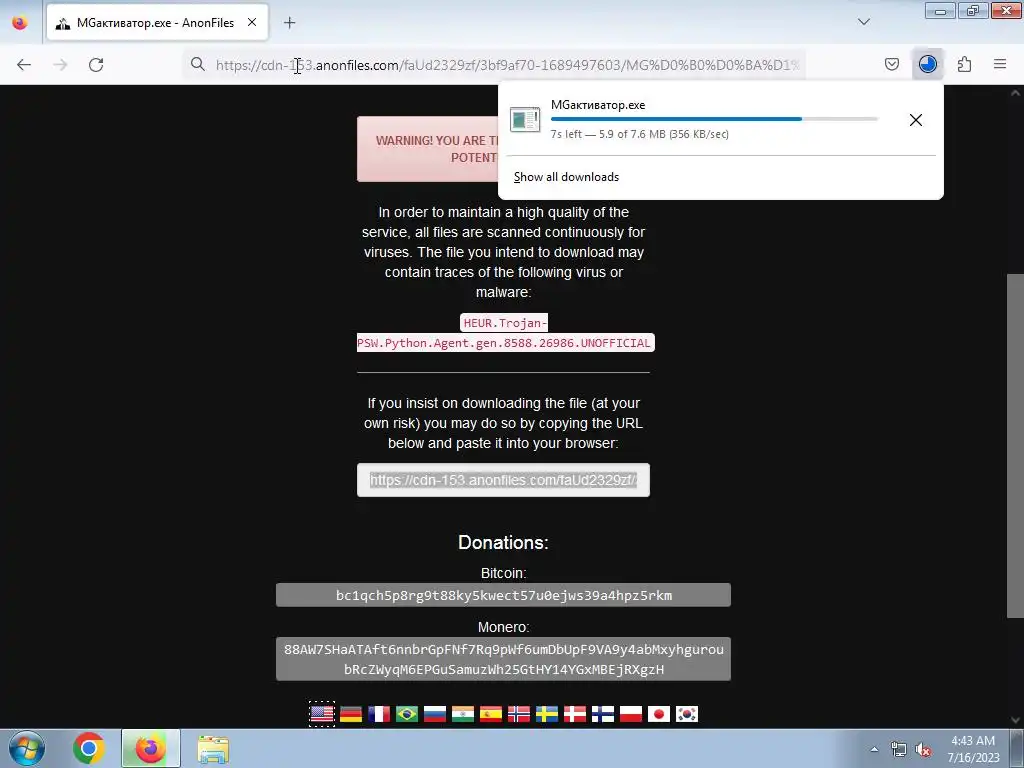This screenshot has height=768, width=1024.
Task: Switch language with the Spanish flag
Action: [491, 714]
